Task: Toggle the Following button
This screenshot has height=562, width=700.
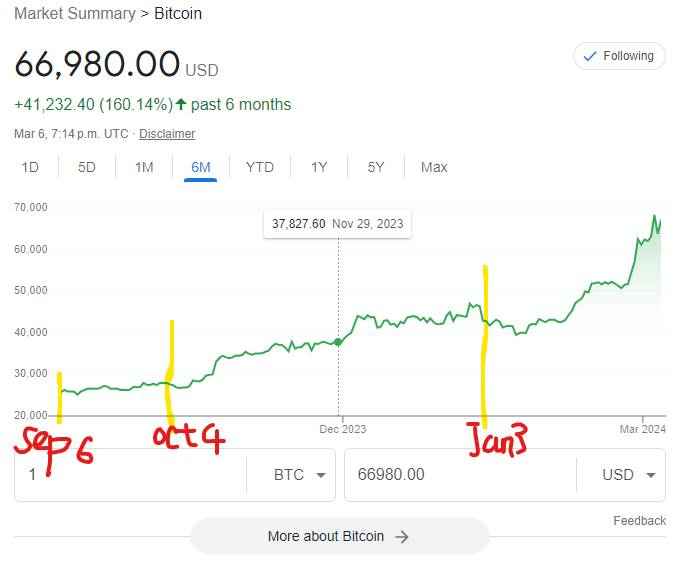Action: point(619,56)
